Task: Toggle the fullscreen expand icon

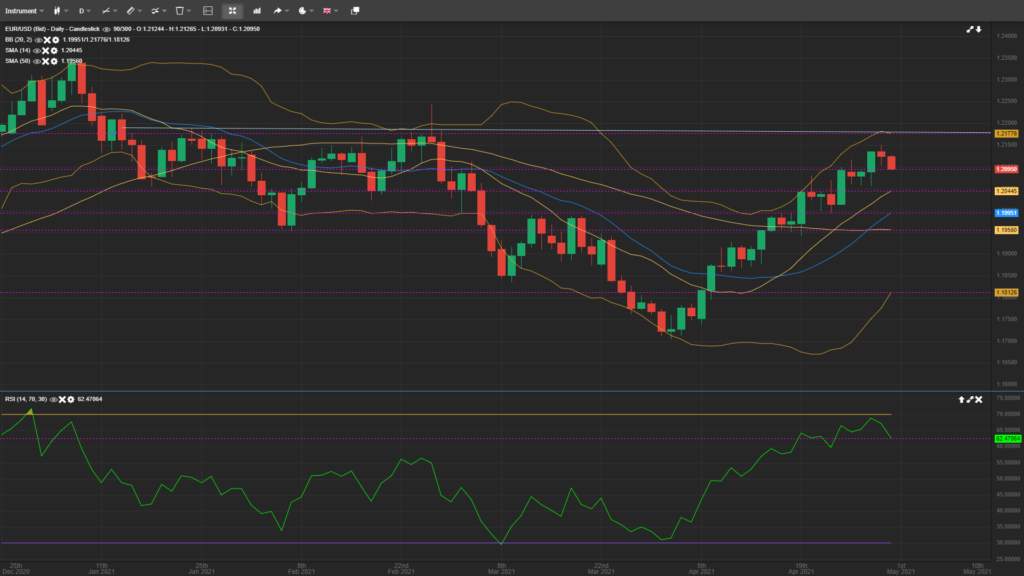Action: (x=232, y=10)
